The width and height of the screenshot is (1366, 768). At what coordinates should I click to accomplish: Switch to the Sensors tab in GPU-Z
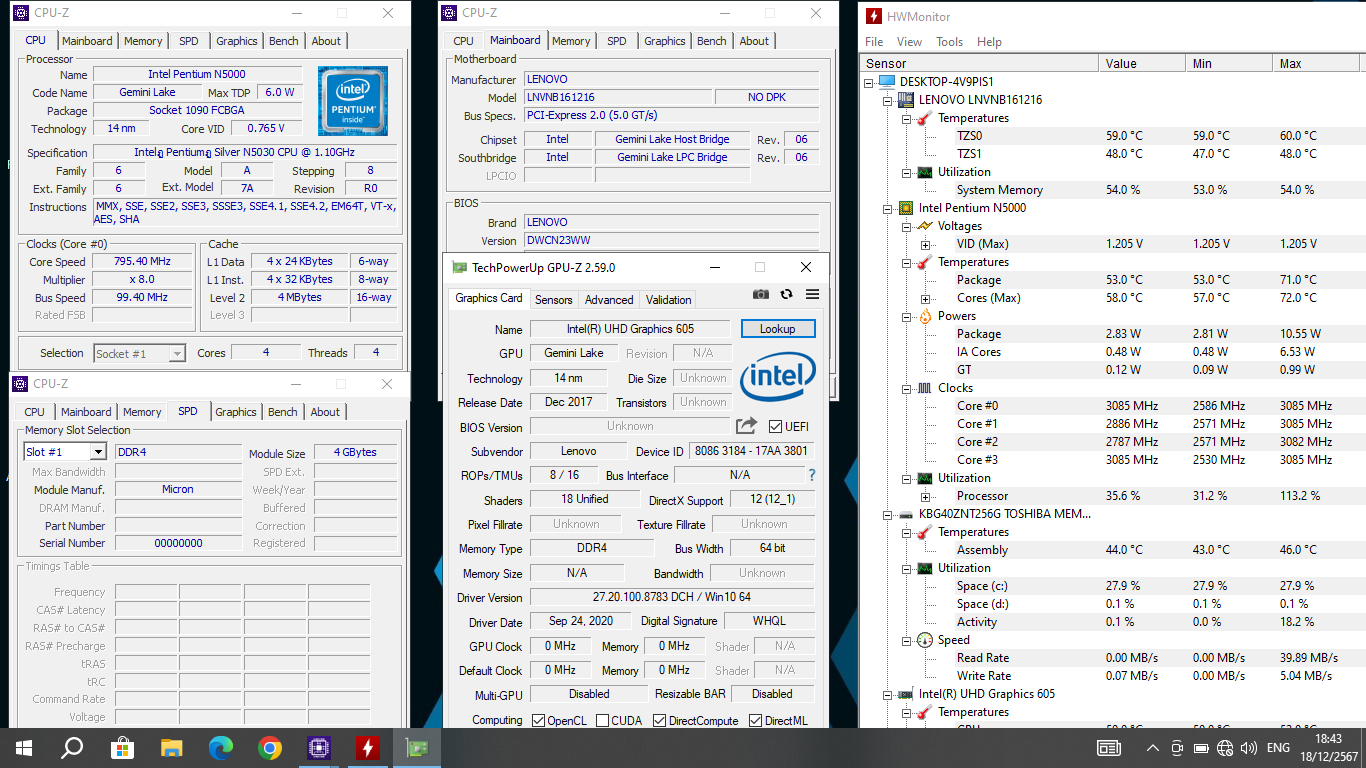(553, 300)
